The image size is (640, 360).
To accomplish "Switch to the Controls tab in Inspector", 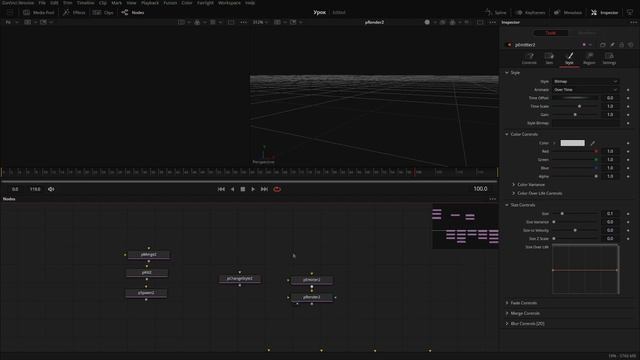I will pyautogui.click(x=529, y=58).
